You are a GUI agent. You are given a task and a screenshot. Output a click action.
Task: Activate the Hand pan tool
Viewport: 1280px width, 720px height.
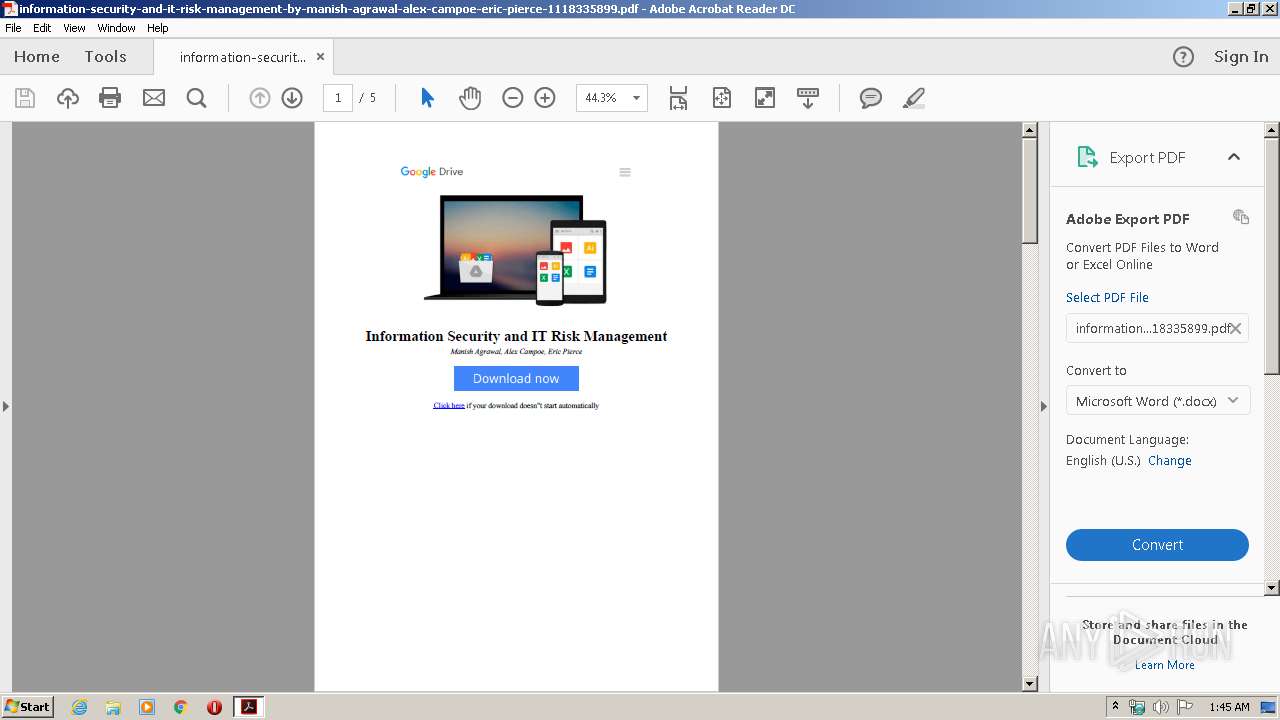[x=470, y=98]
